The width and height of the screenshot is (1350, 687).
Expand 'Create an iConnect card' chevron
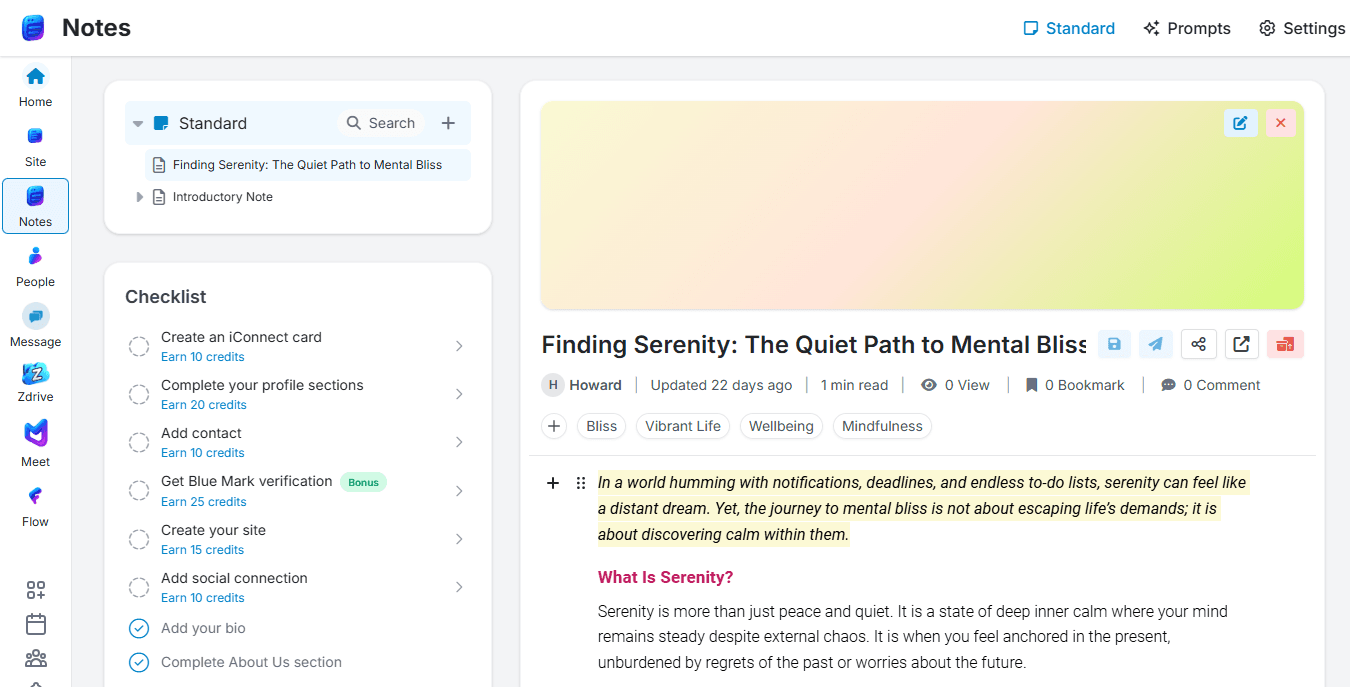[459, 346]
